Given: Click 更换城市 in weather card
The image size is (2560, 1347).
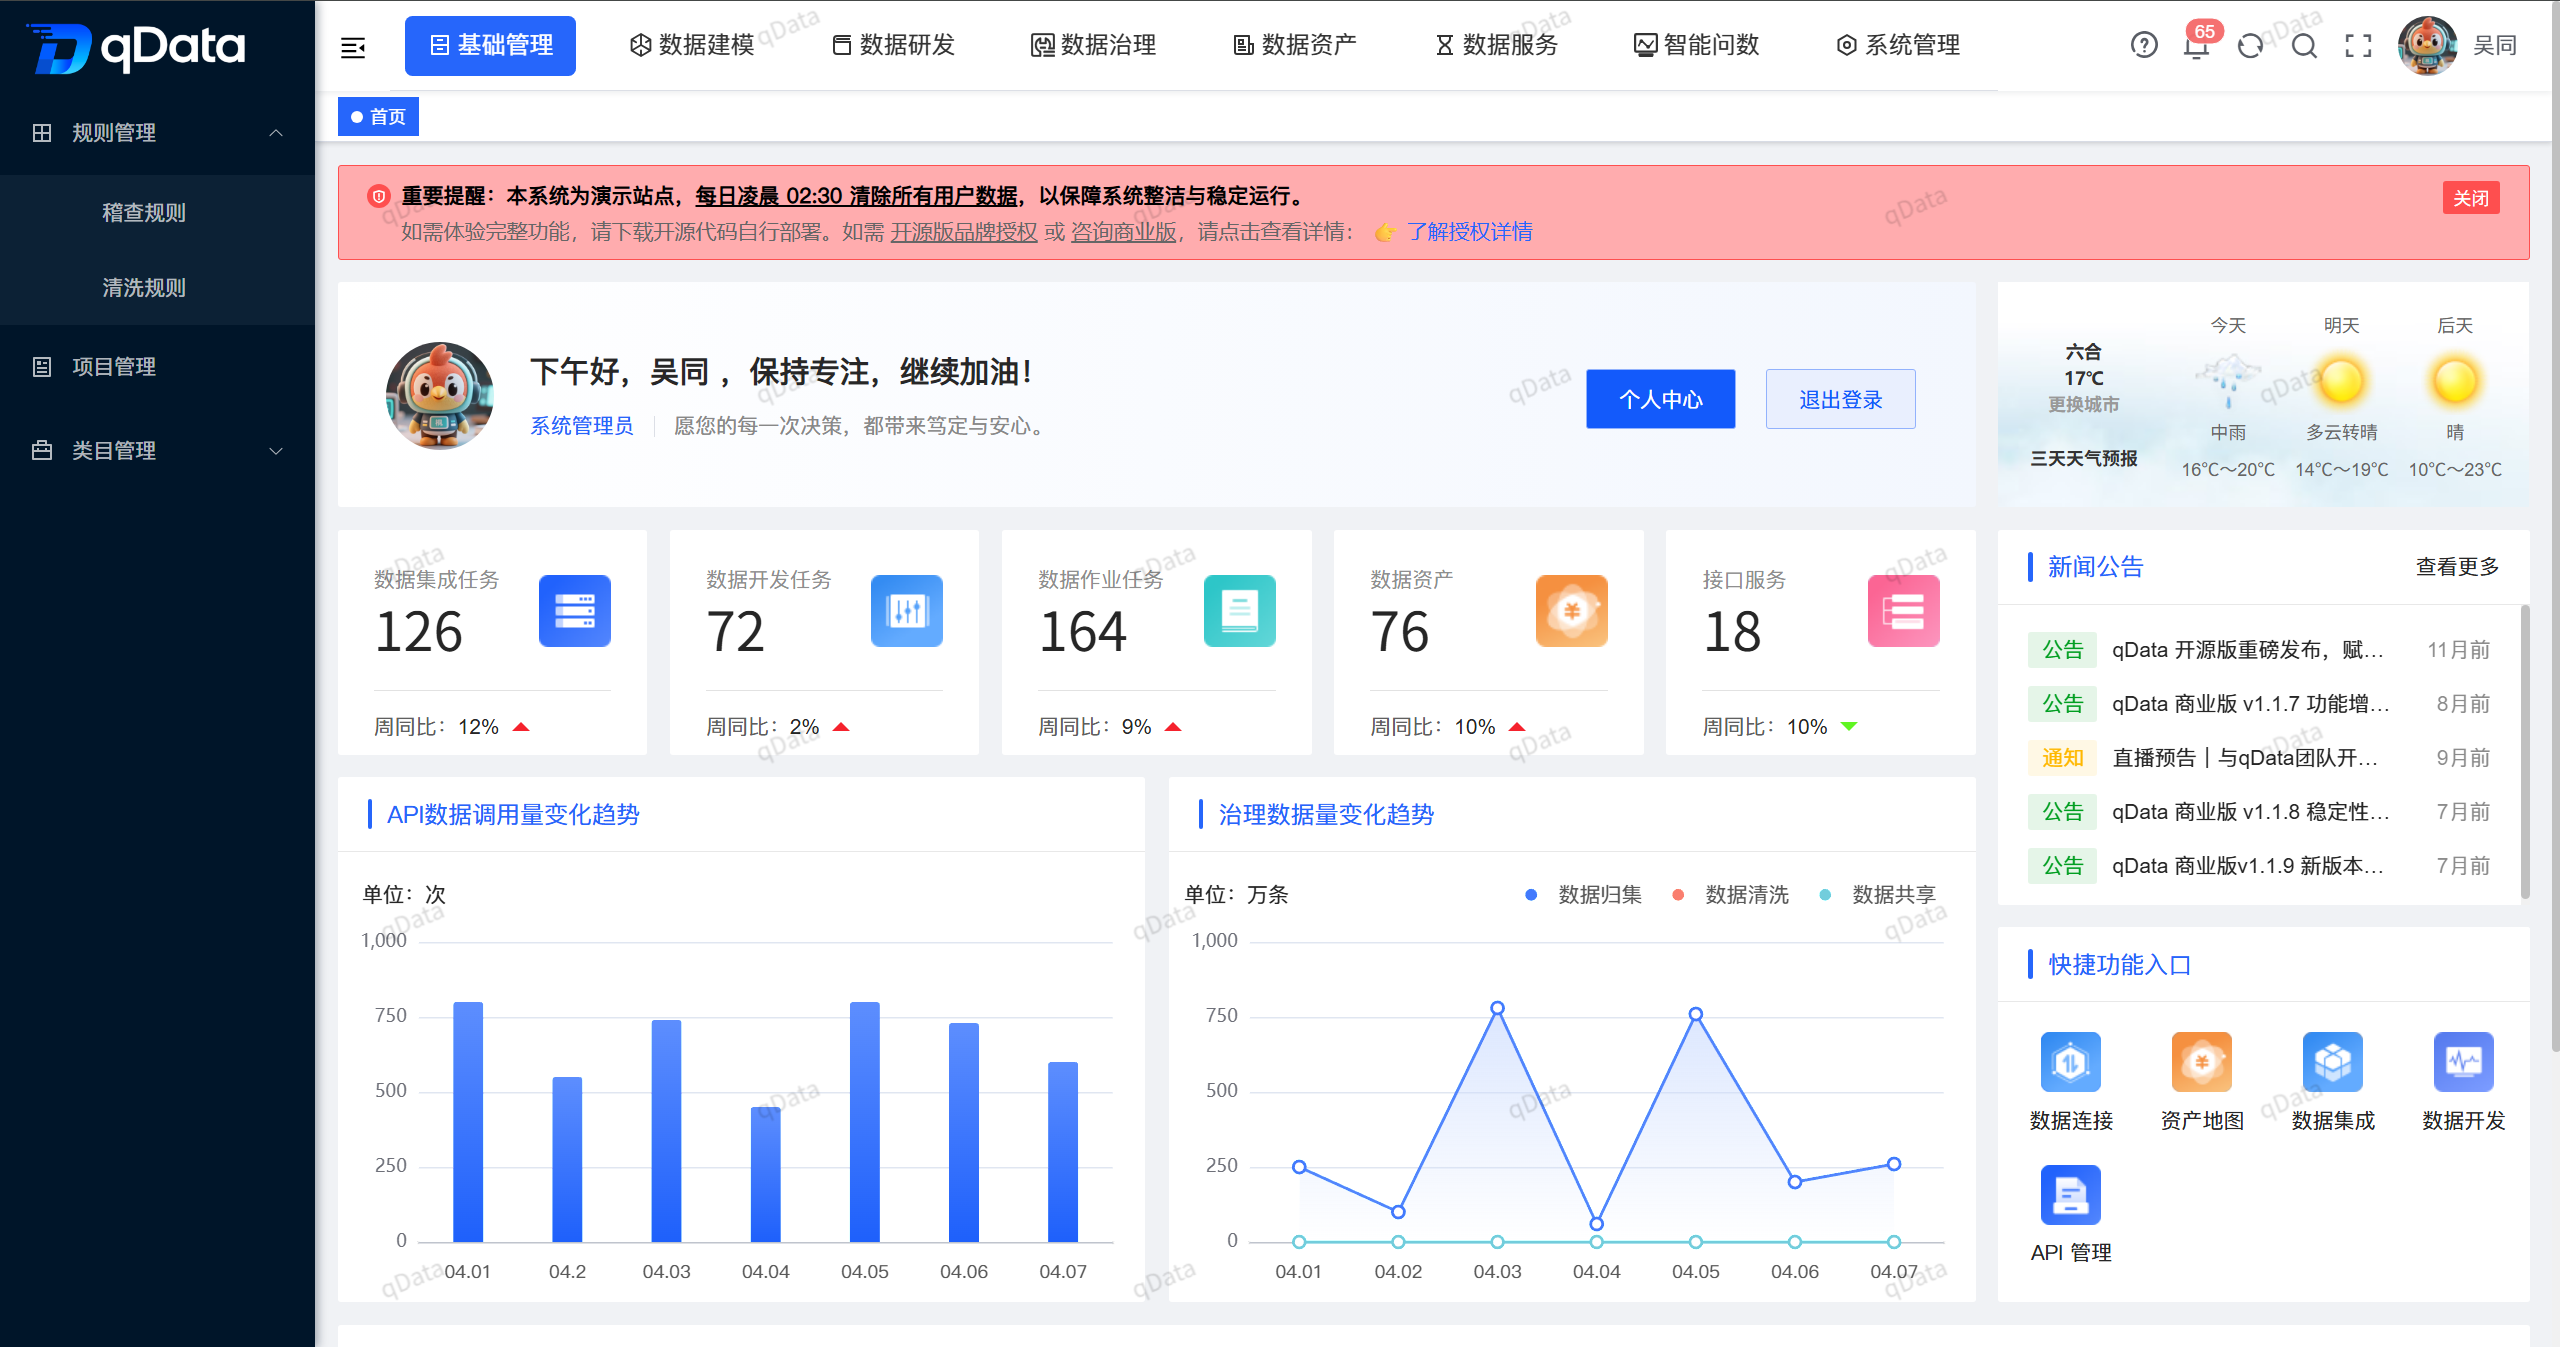Looking at the screenshot, I should (x=2084, y=404).
